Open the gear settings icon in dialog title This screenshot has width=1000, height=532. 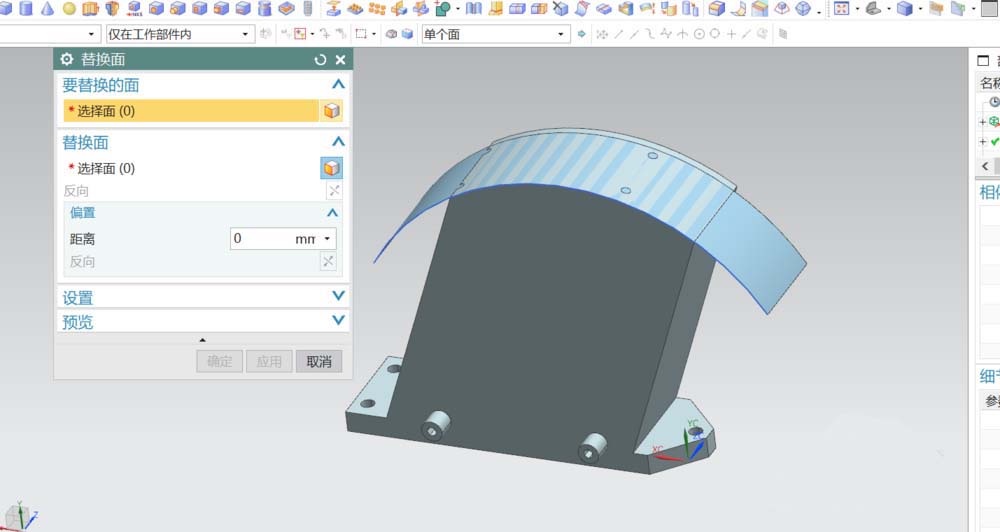tap(67, 59)
